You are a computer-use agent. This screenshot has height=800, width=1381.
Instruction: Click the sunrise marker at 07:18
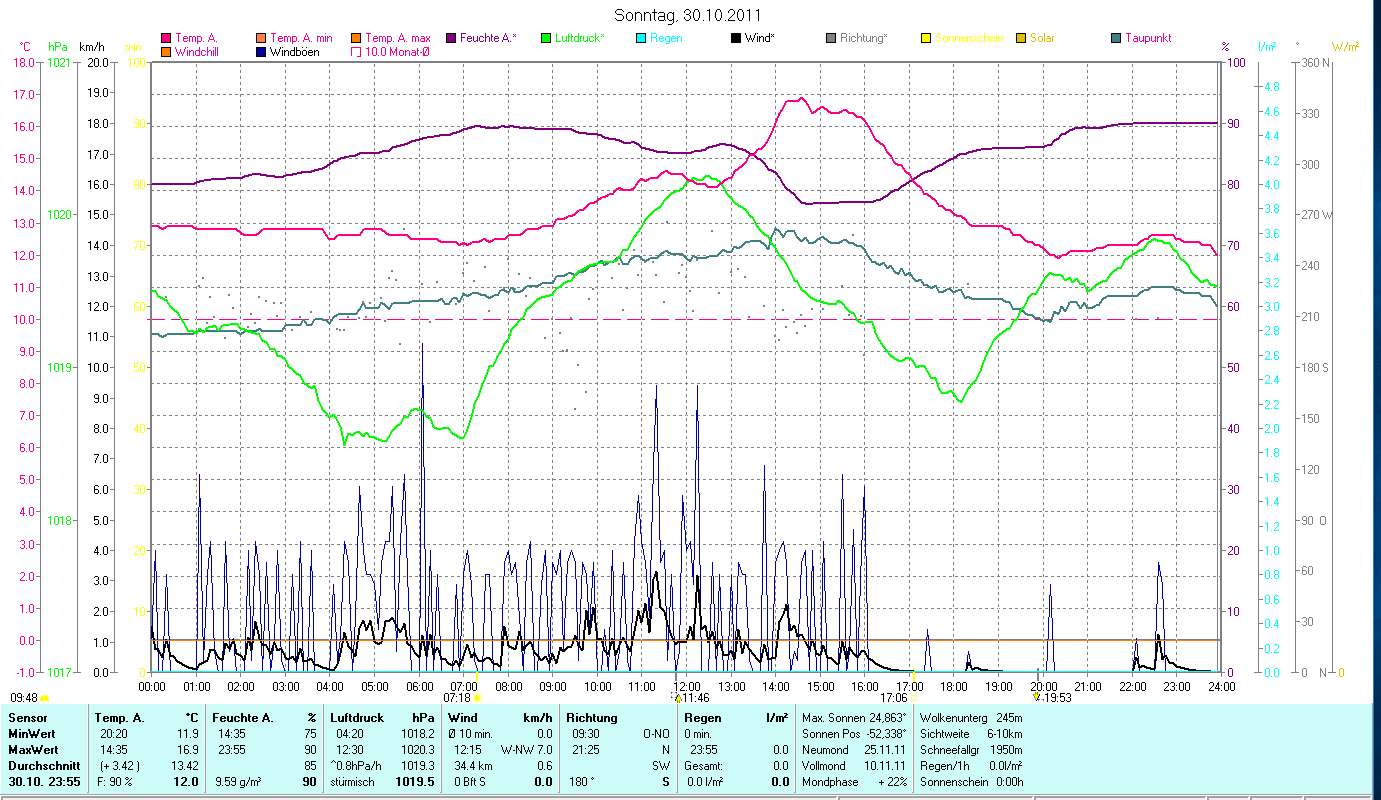coord(476,697)
